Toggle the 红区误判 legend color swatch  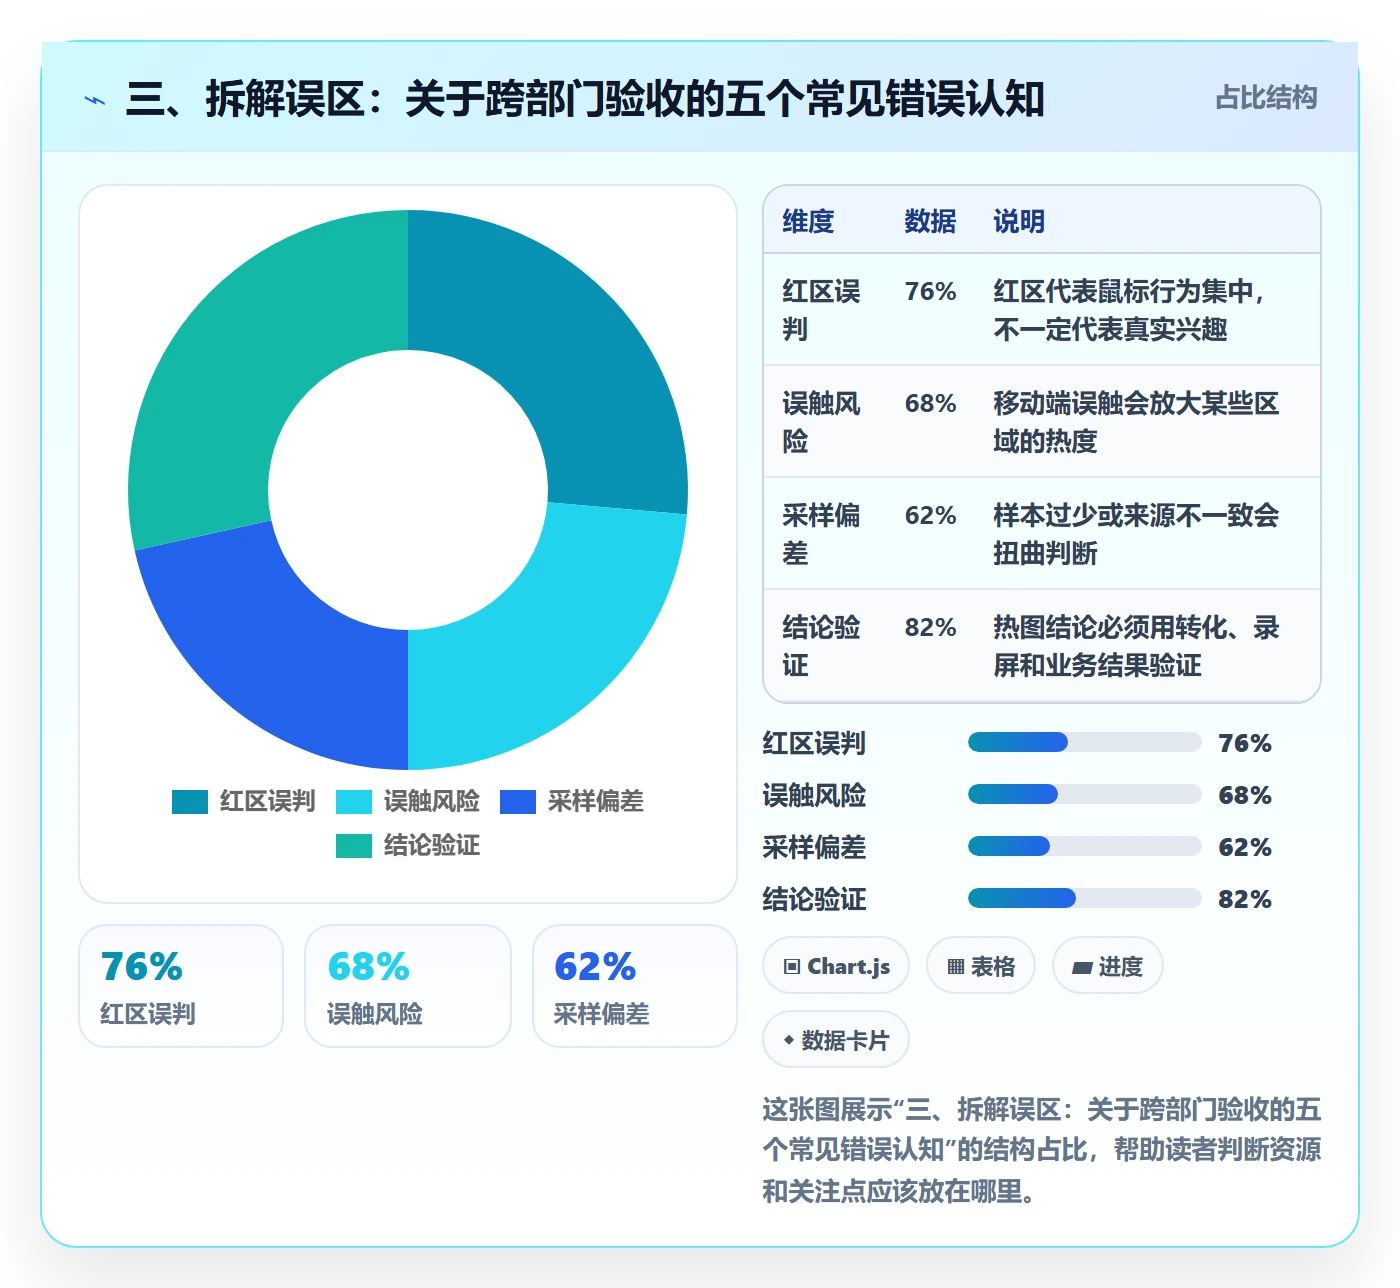tap(190, 802)
